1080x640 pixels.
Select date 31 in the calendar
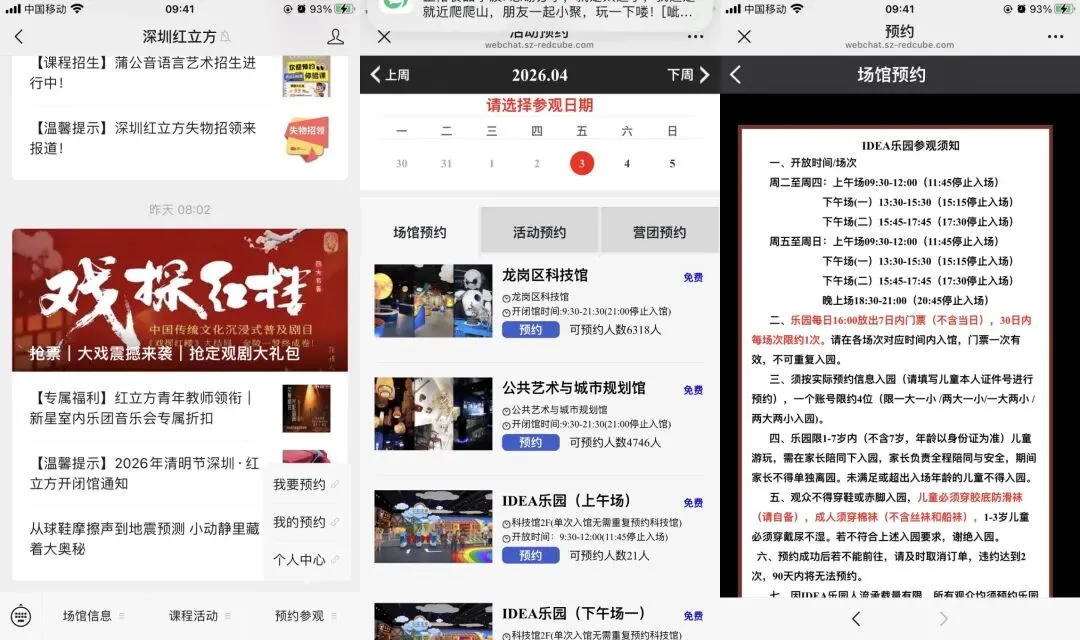(x=446, y=163)
